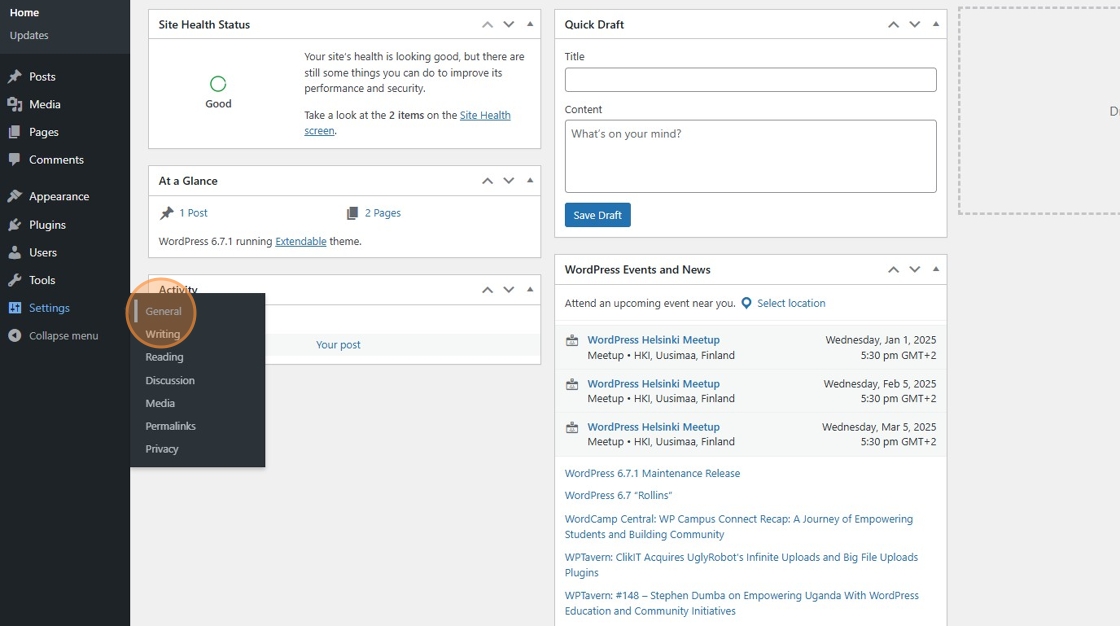The height and width of the screenshot is (626, 1120).
Task: Focus the Quick Draft Content textarea
Action: [x=750, y=156]
